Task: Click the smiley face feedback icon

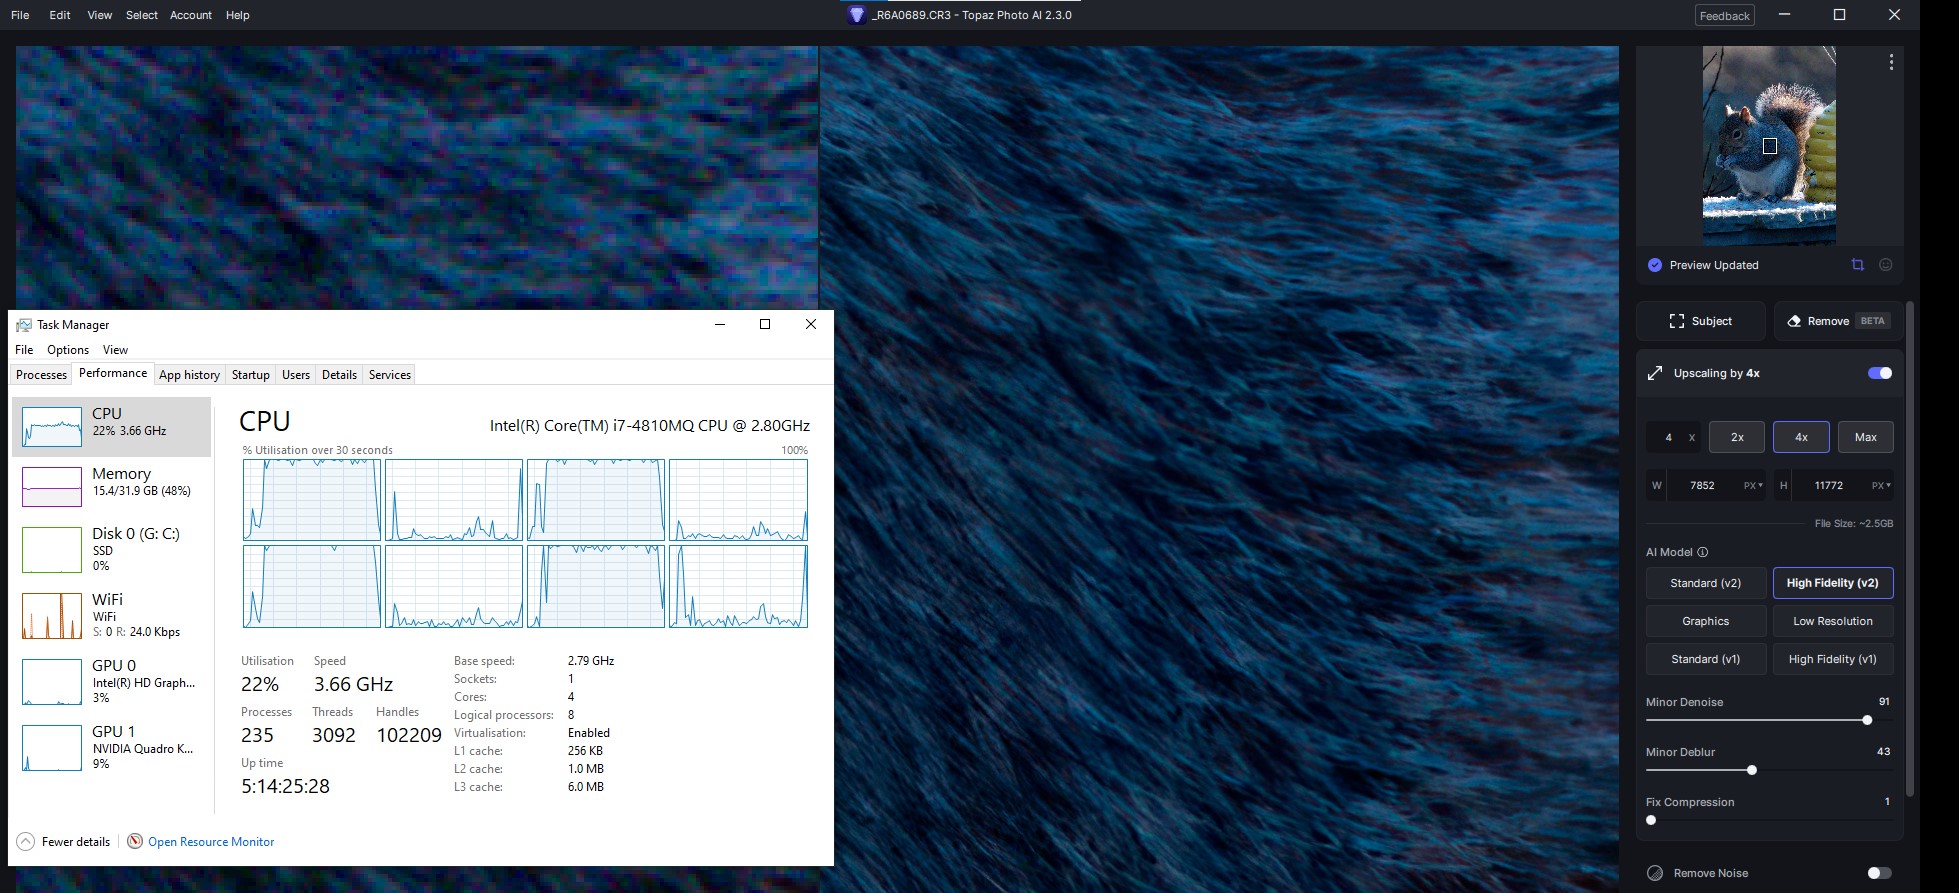Action: tap(1885, 265)
